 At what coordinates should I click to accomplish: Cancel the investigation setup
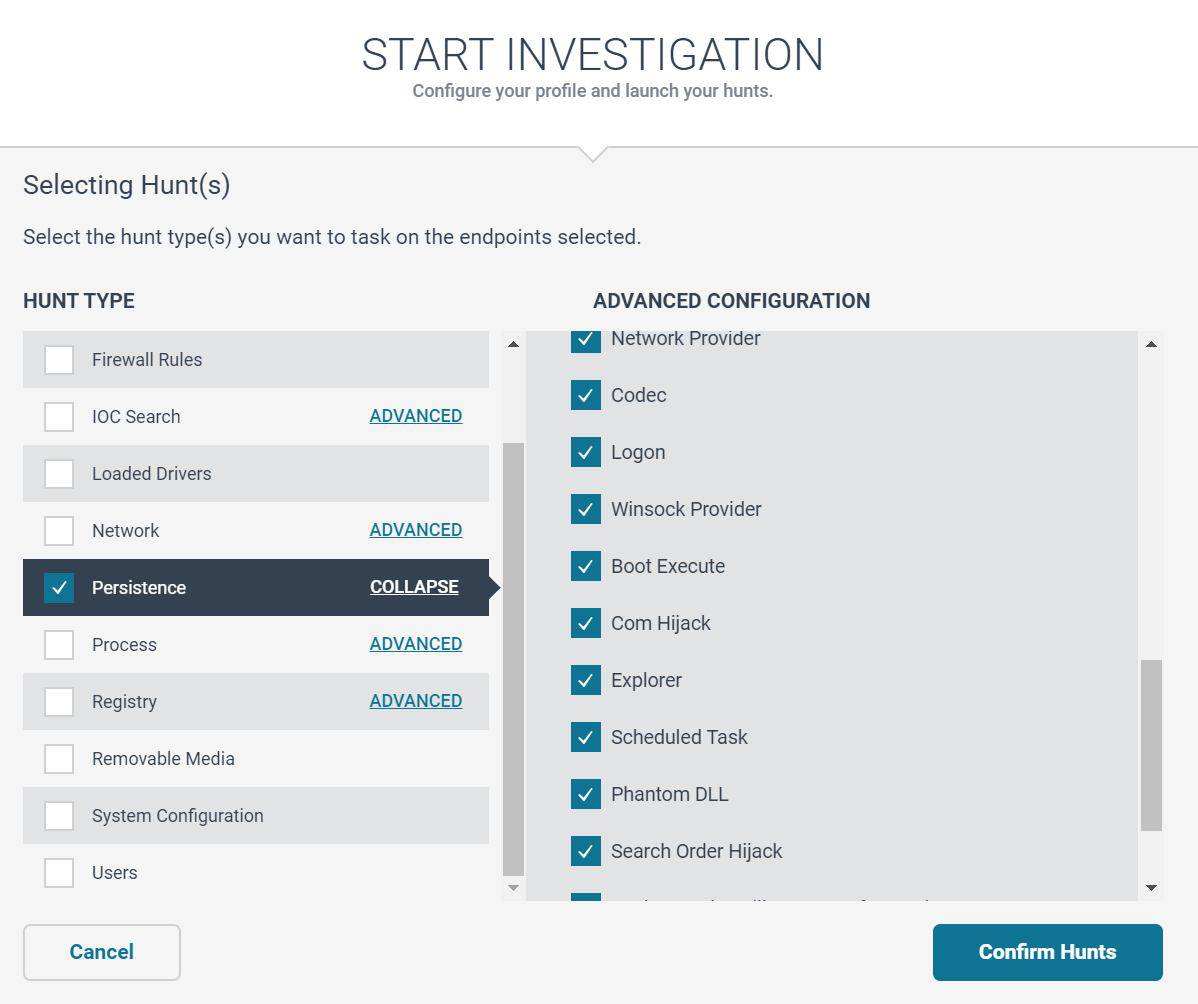102,952
